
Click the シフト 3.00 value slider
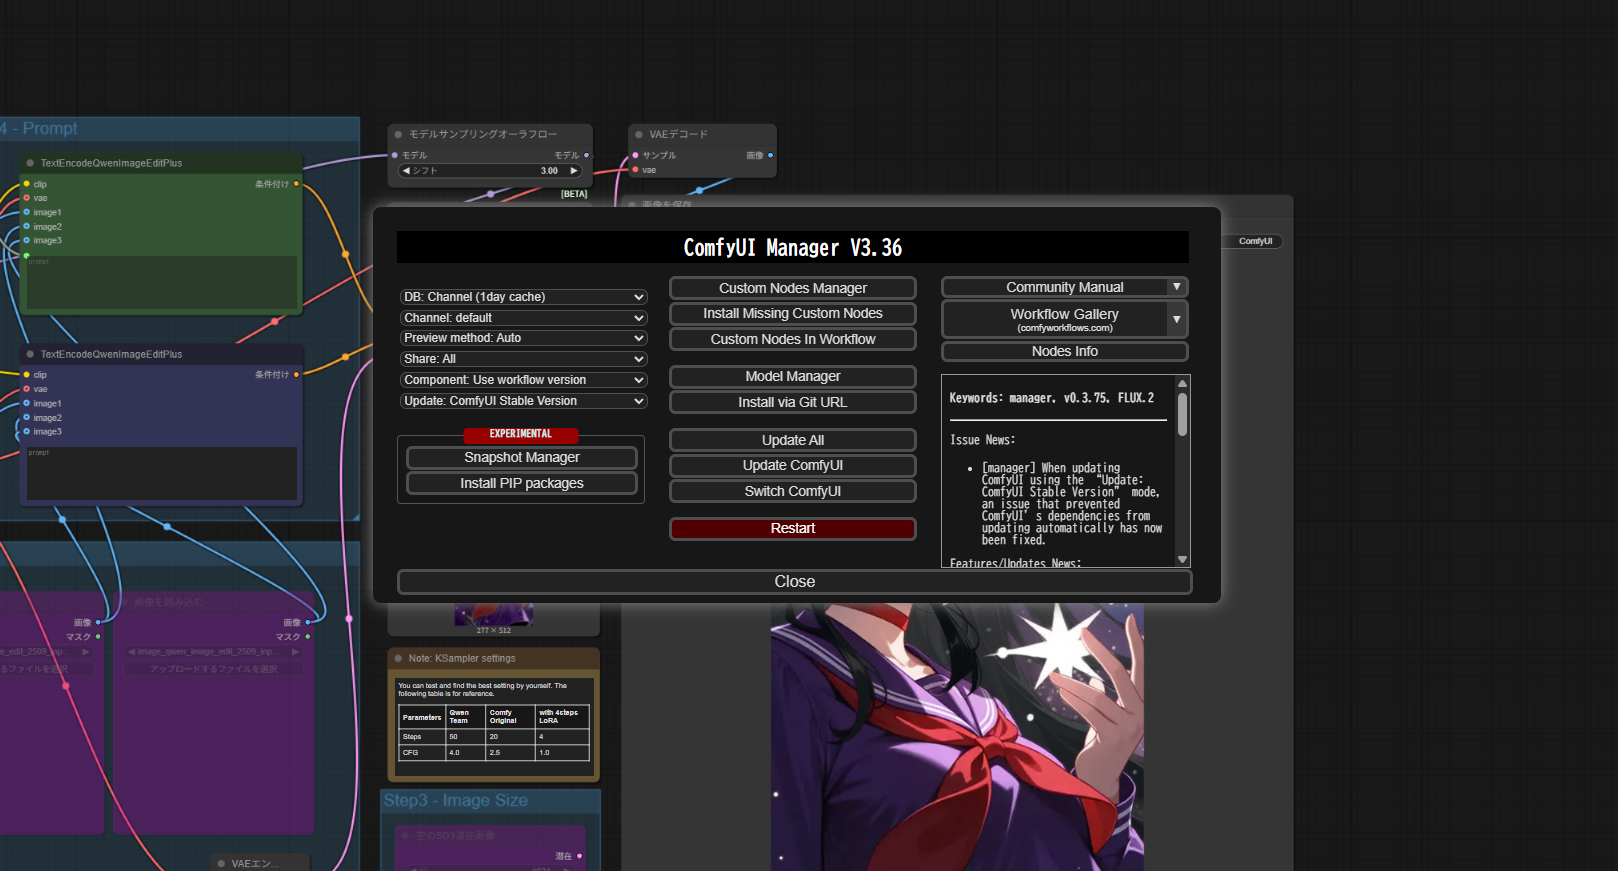490,171
